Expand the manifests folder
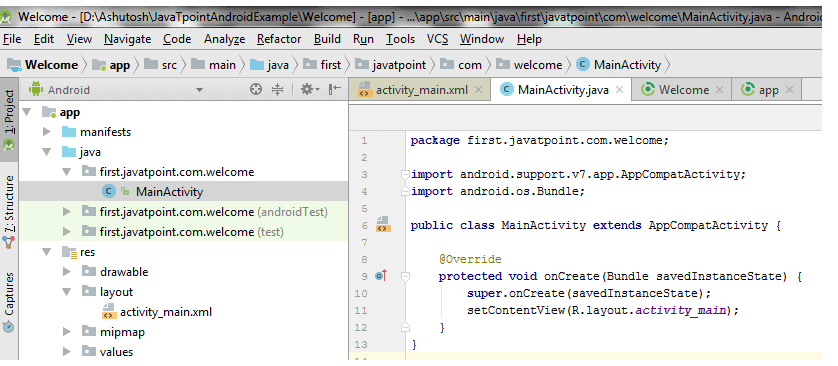The image size is (838, 366). point(47,132)
